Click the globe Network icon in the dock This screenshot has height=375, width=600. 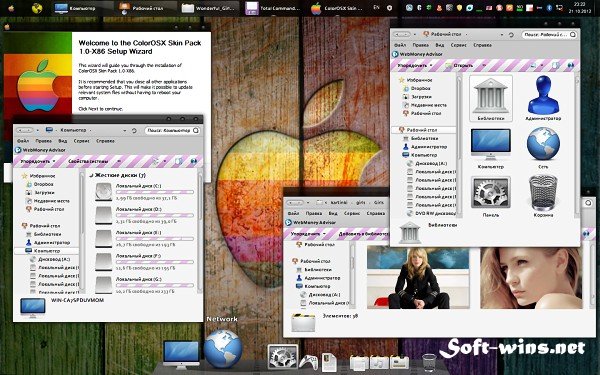[223, 349]
